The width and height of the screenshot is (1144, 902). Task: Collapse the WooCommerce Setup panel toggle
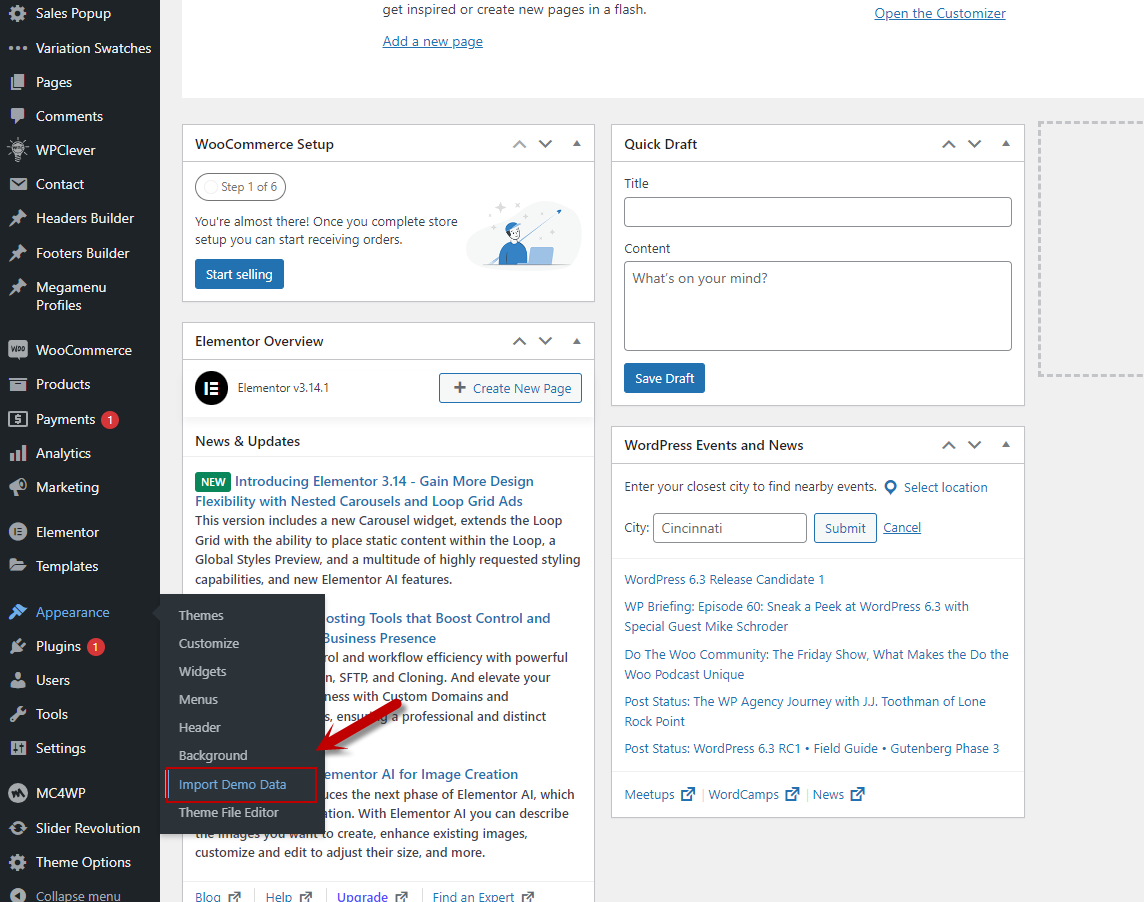[577, 144]
